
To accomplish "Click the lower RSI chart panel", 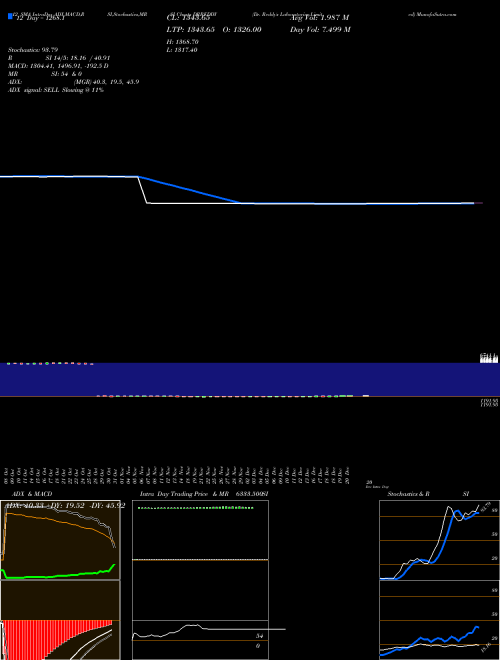I will coord(439,620).
